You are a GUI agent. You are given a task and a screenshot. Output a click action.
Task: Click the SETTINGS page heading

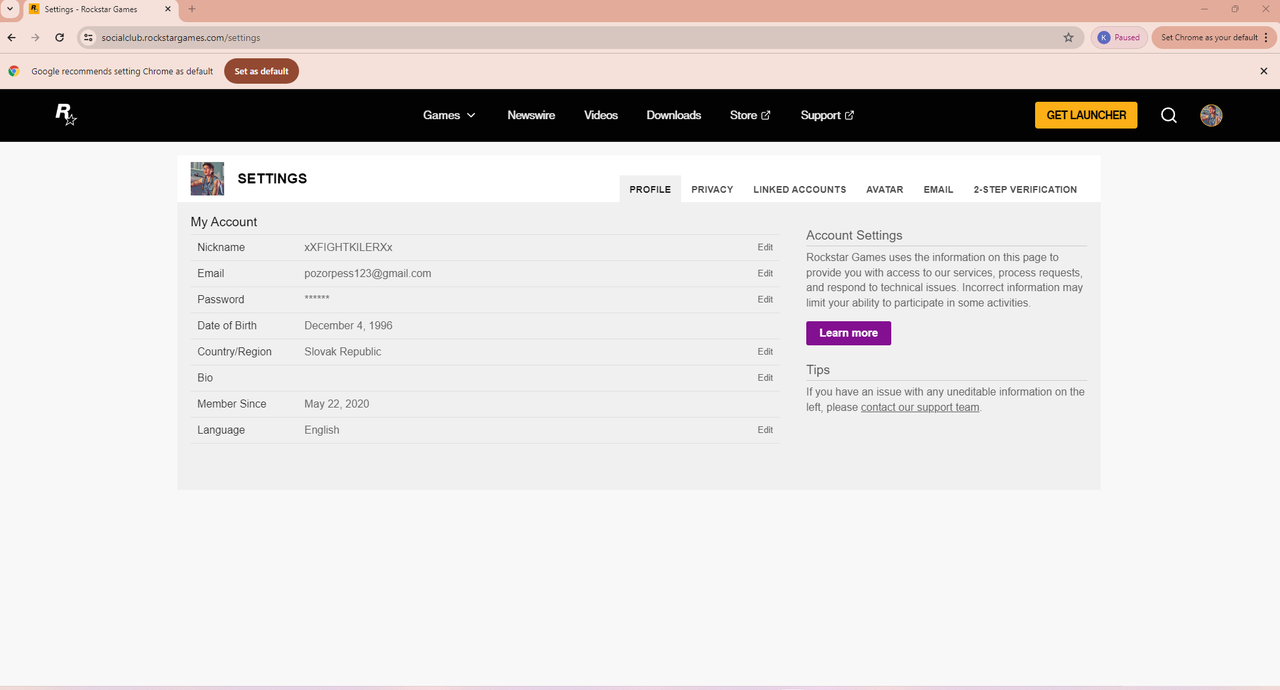tap(272, 178)
